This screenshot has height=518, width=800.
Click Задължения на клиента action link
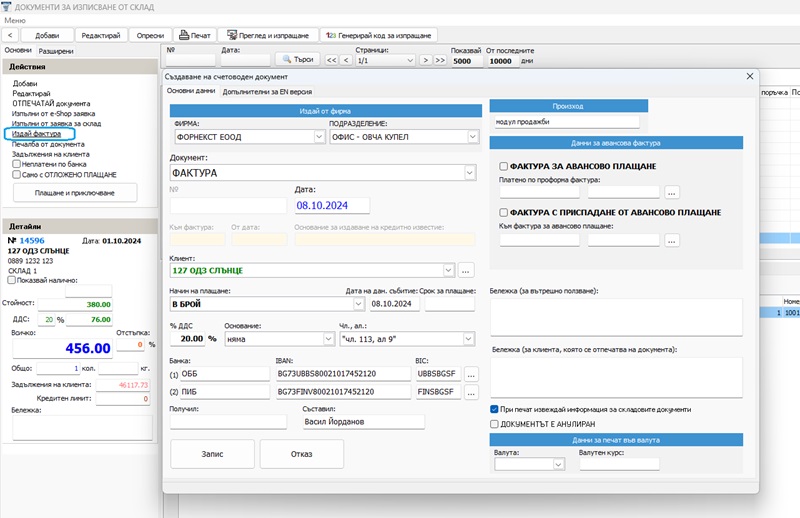click(x=51, y=154)
